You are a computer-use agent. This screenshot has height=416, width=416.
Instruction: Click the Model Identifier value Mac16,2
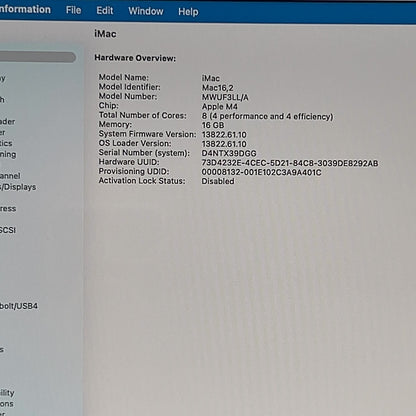click(x=217, y=88)
